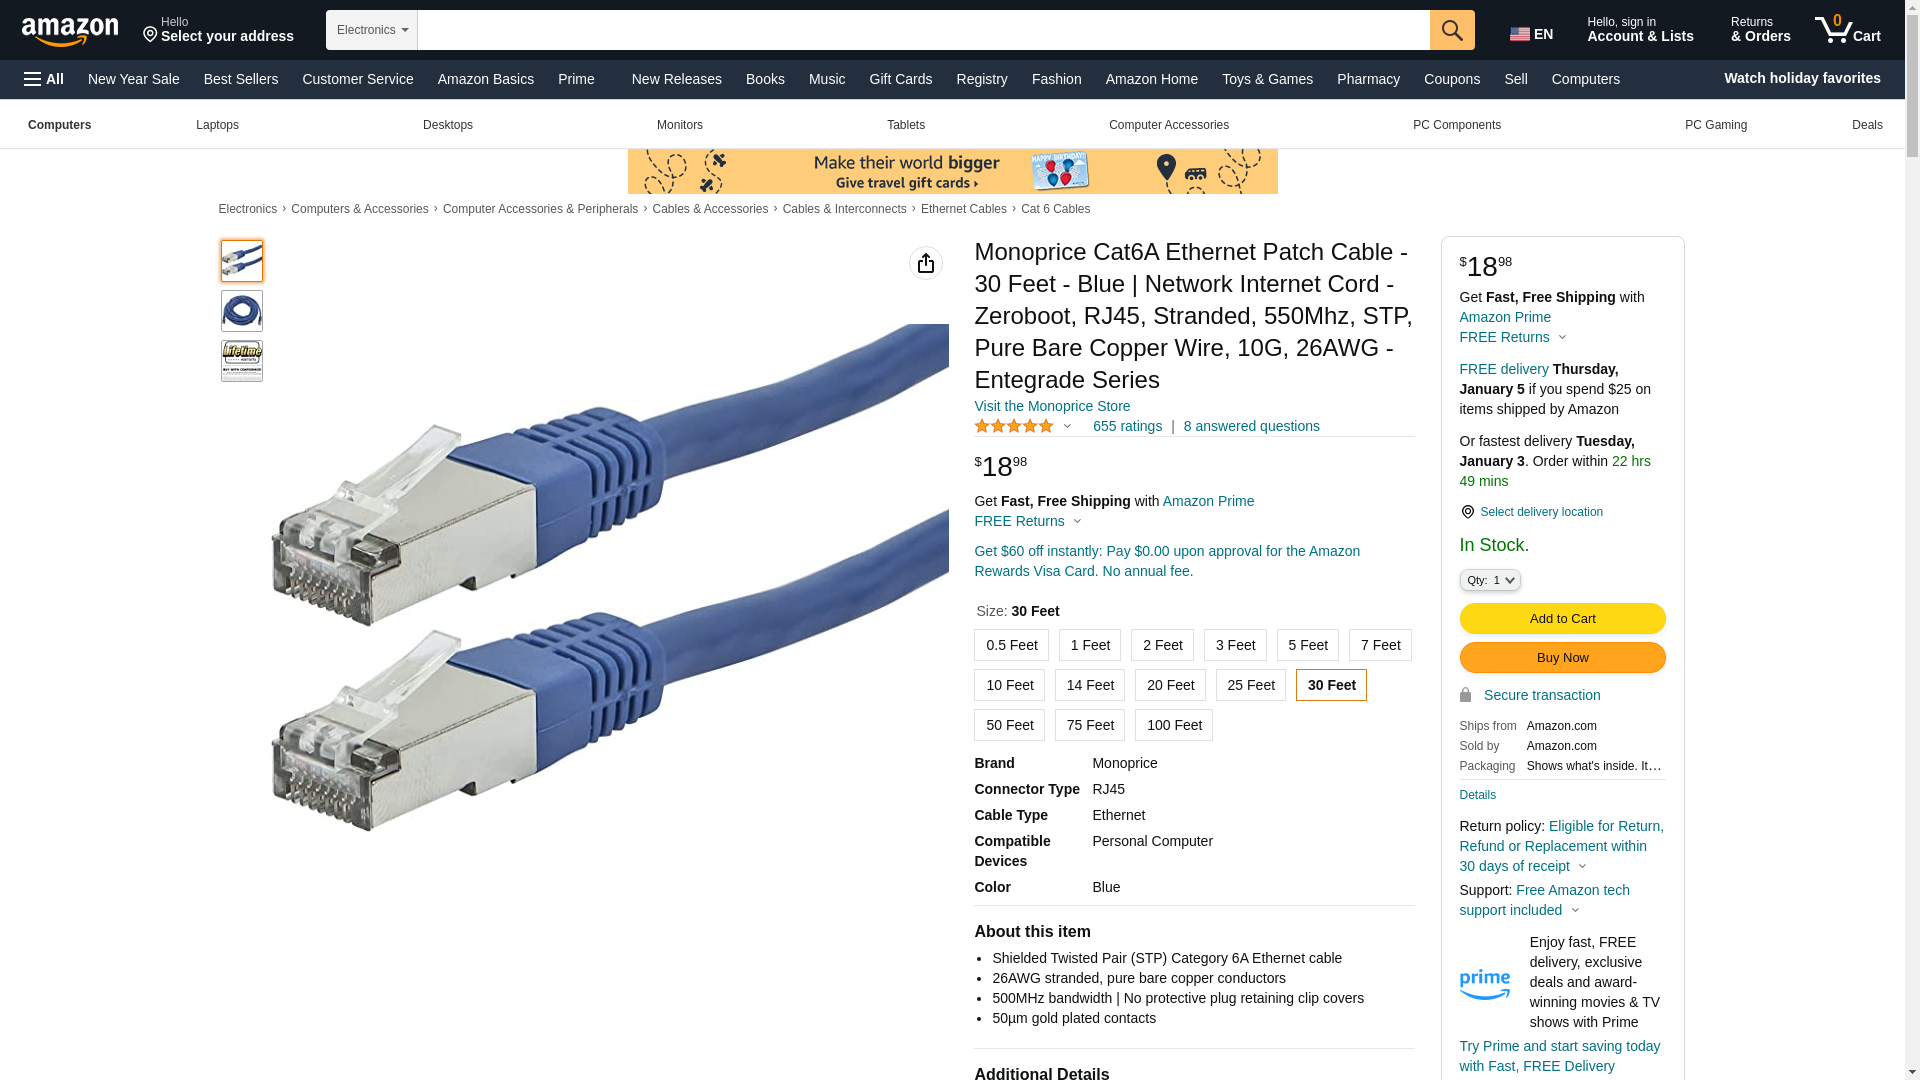The height and width of the screenshot is (1080, 1920).
Task: Click in the search text field
Action: pos(923,30)
